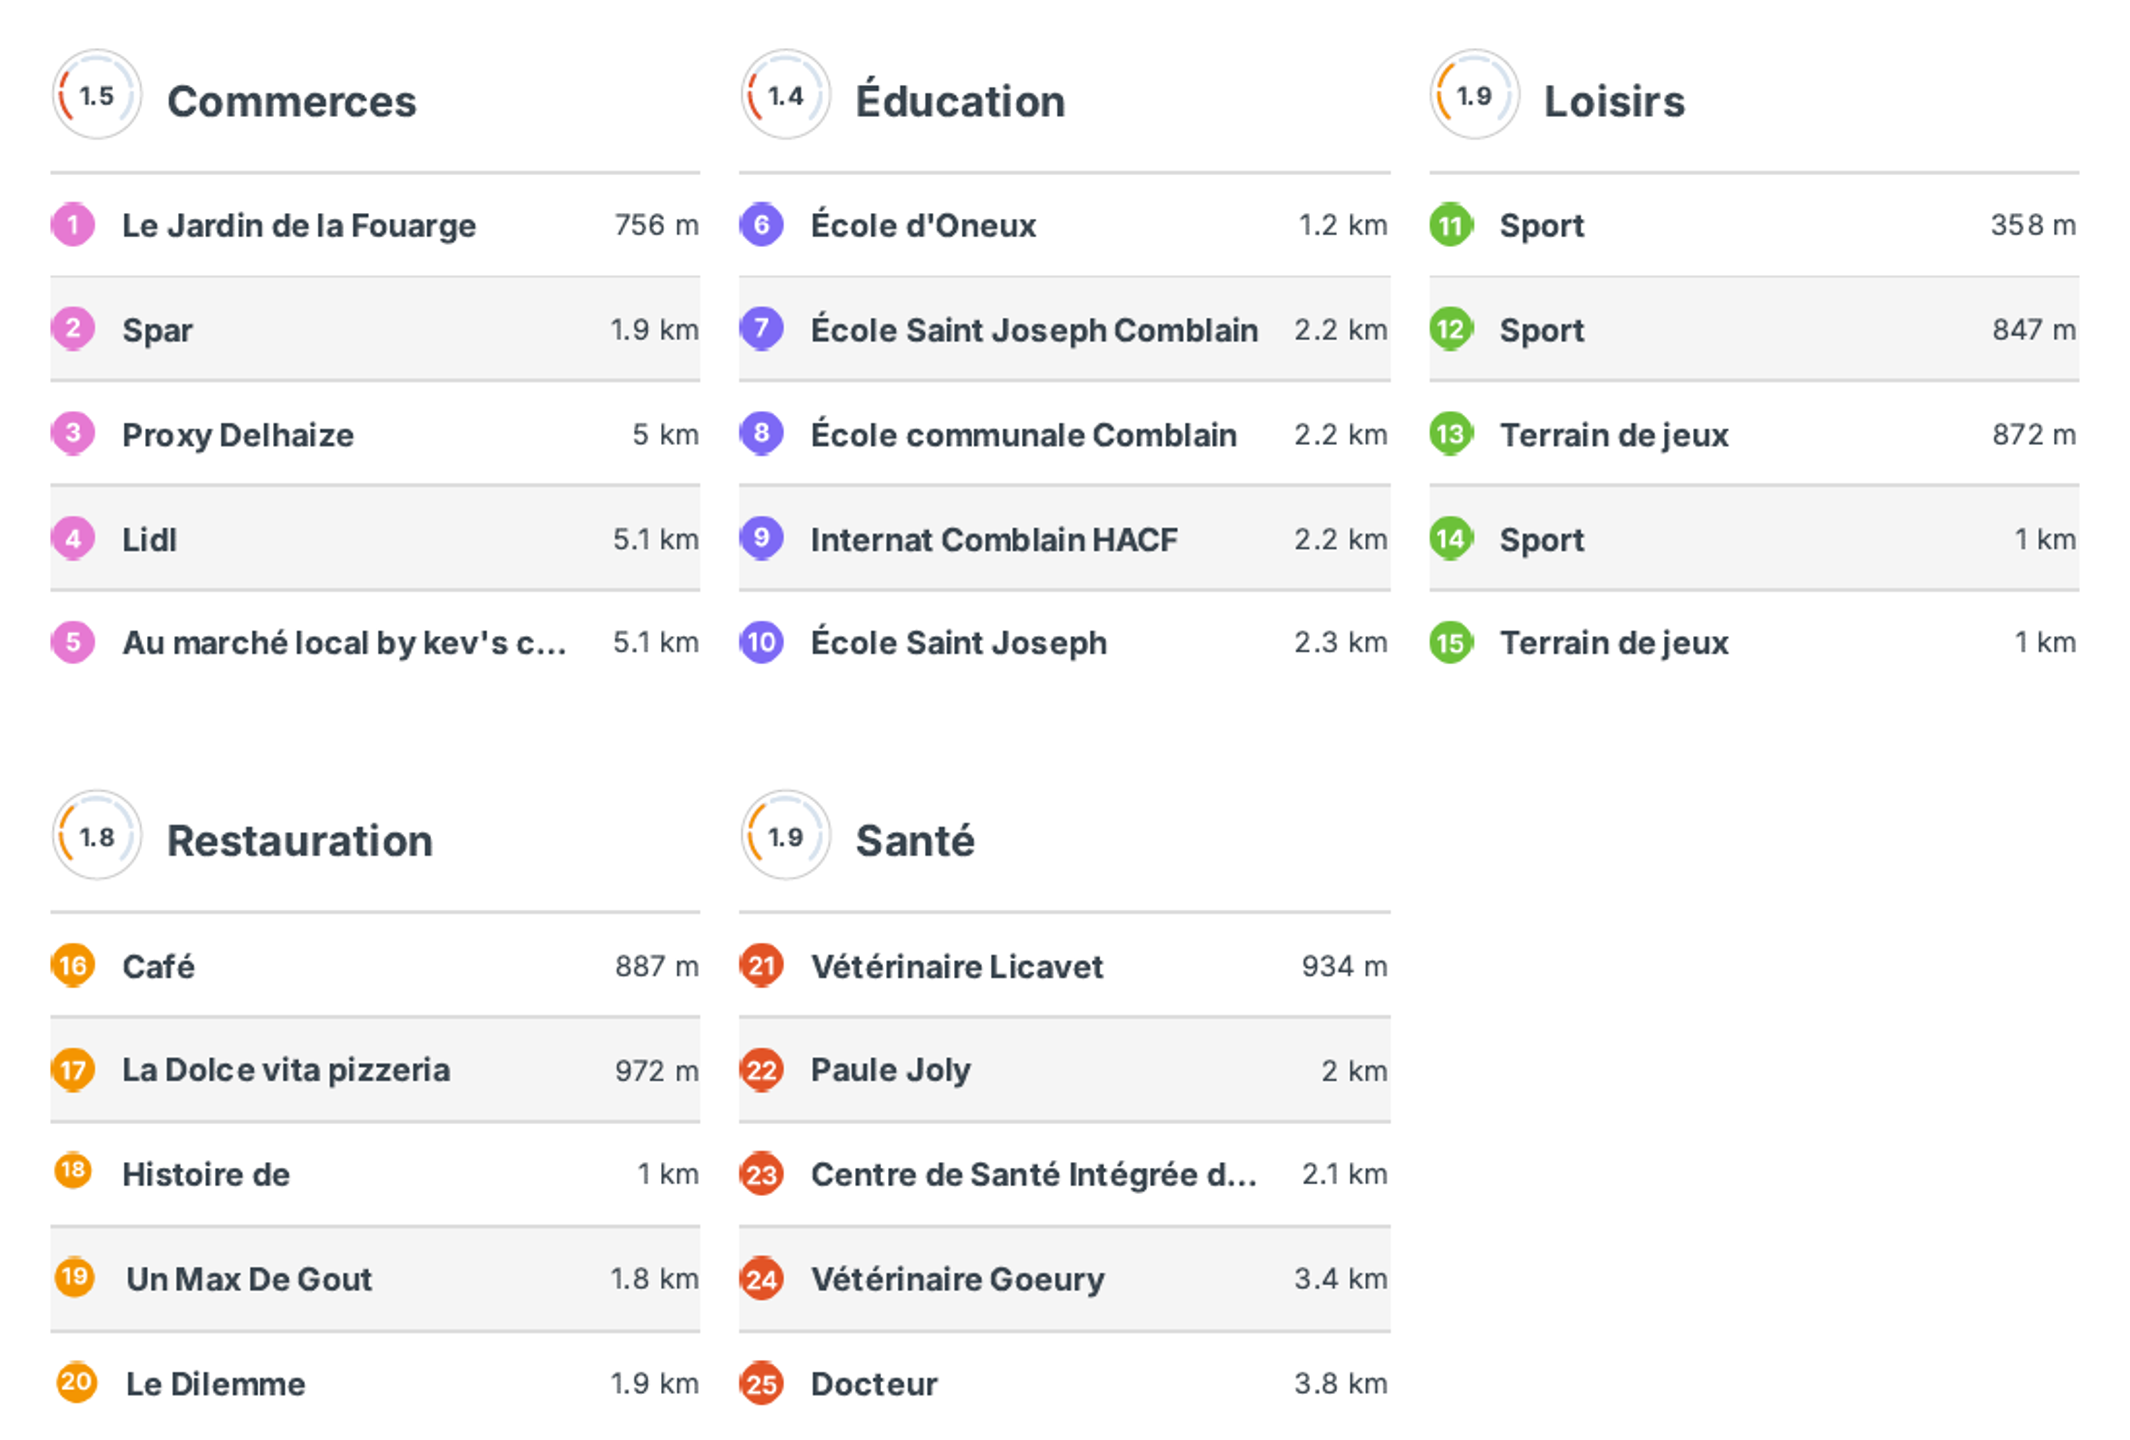Click the Restauration section heading

pyautogui.click(x=299, y=841)
